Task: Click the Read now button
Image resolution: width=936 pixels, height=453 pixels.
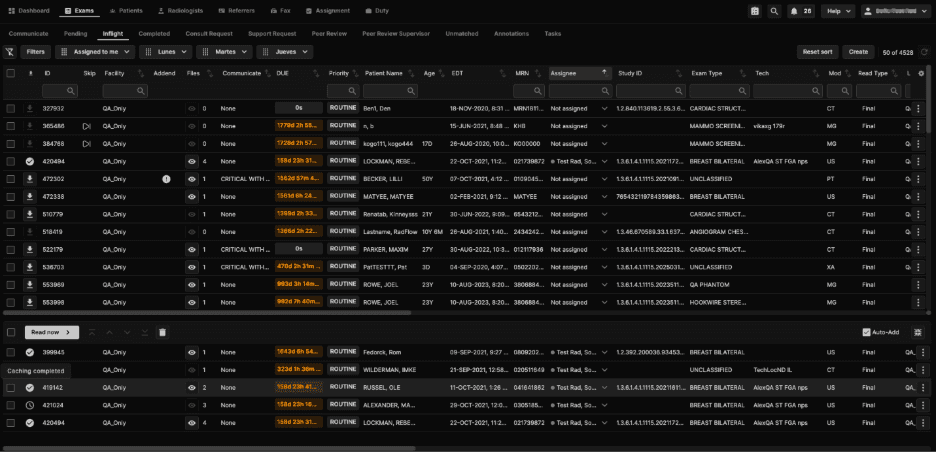Action: [51, 332]
